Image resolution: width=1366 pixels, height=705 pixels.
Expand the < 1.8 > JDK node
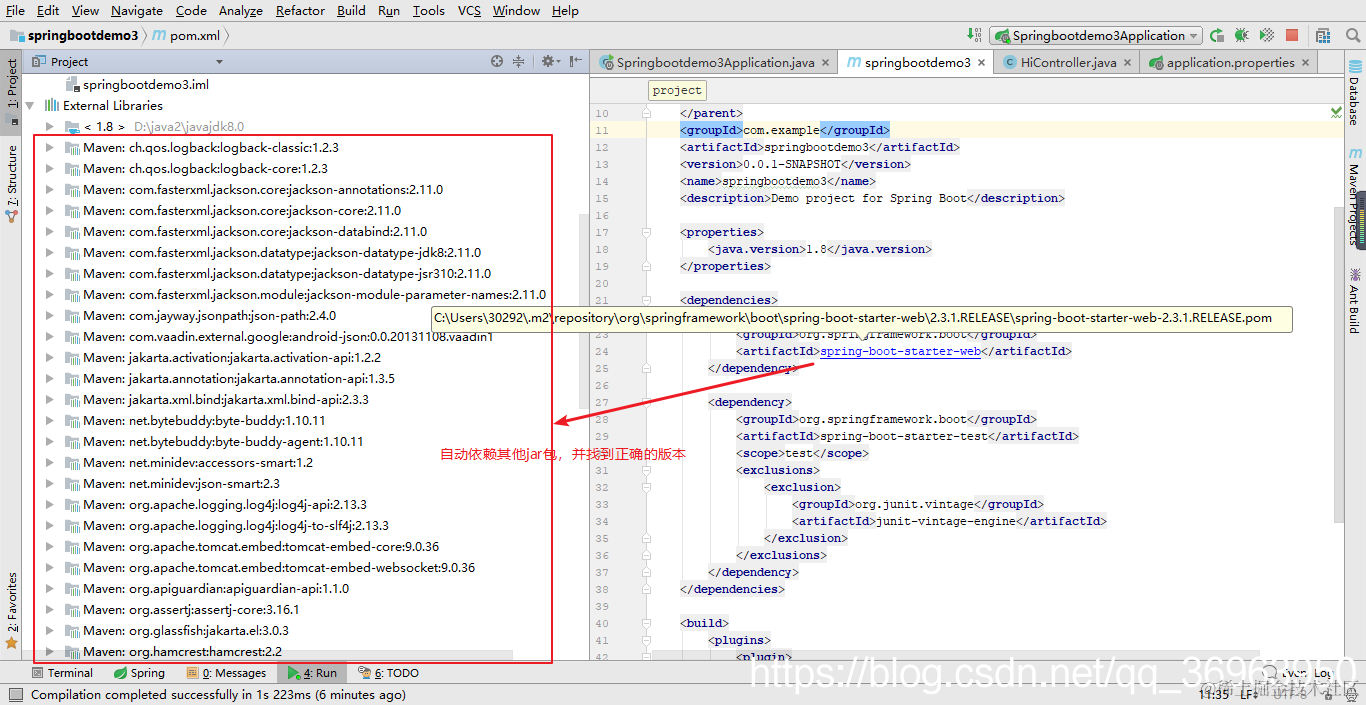click(x=50, y=126)
